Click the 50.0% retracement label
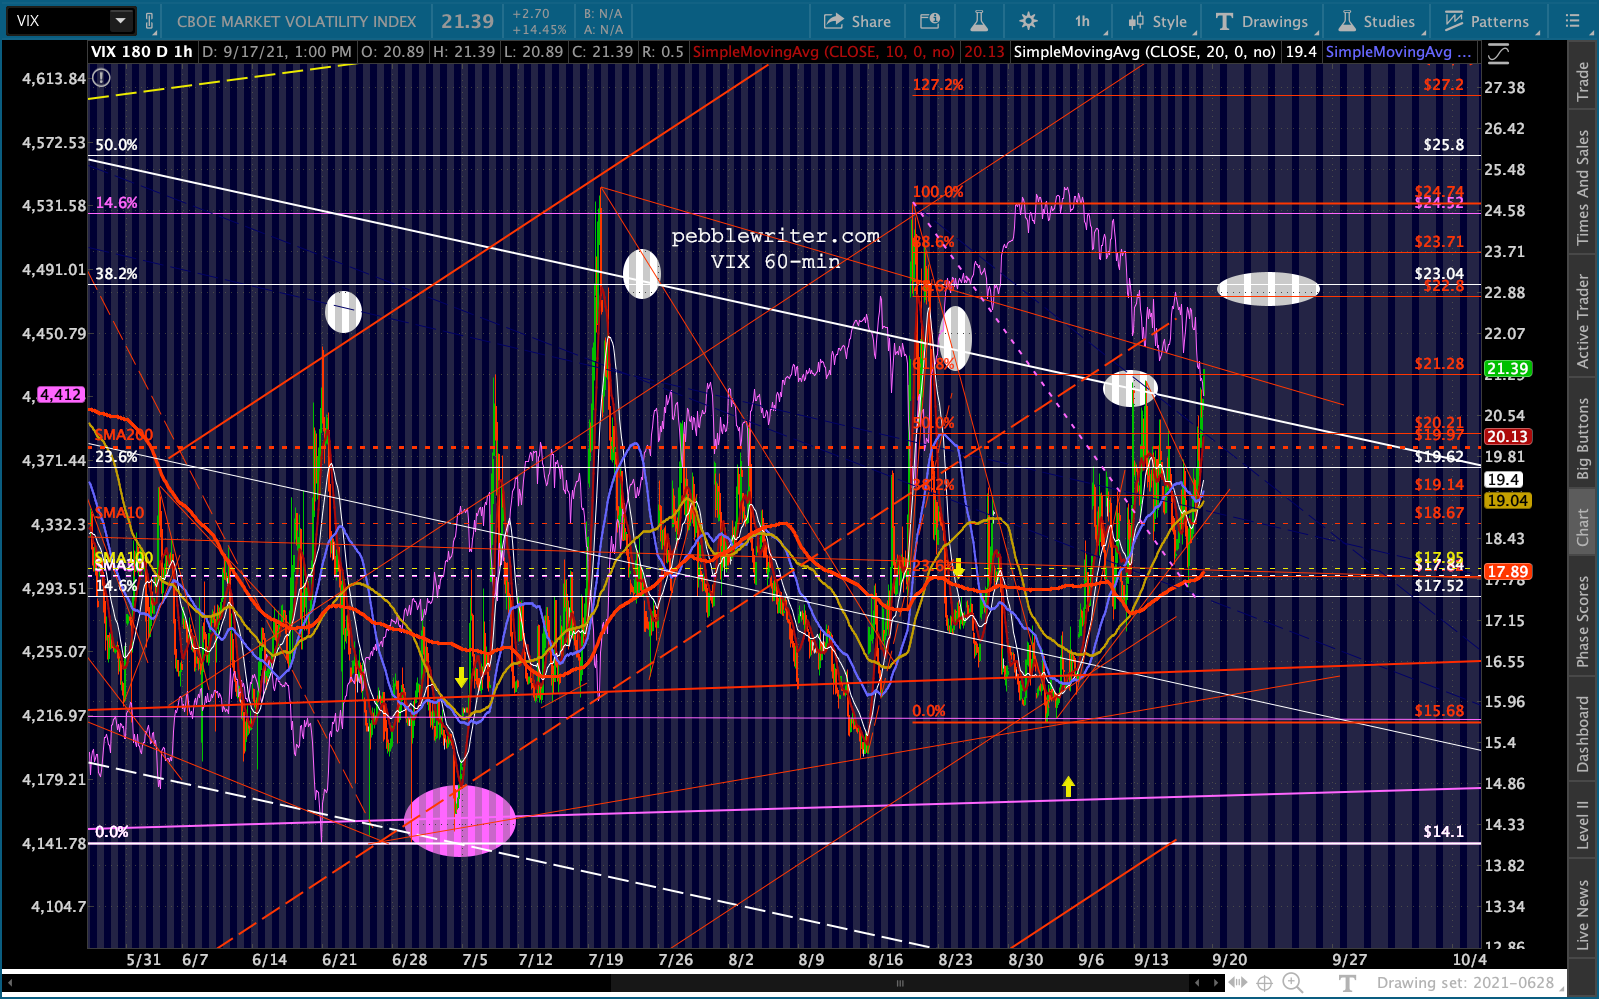 pyautogui.click(x=116, y=145)
